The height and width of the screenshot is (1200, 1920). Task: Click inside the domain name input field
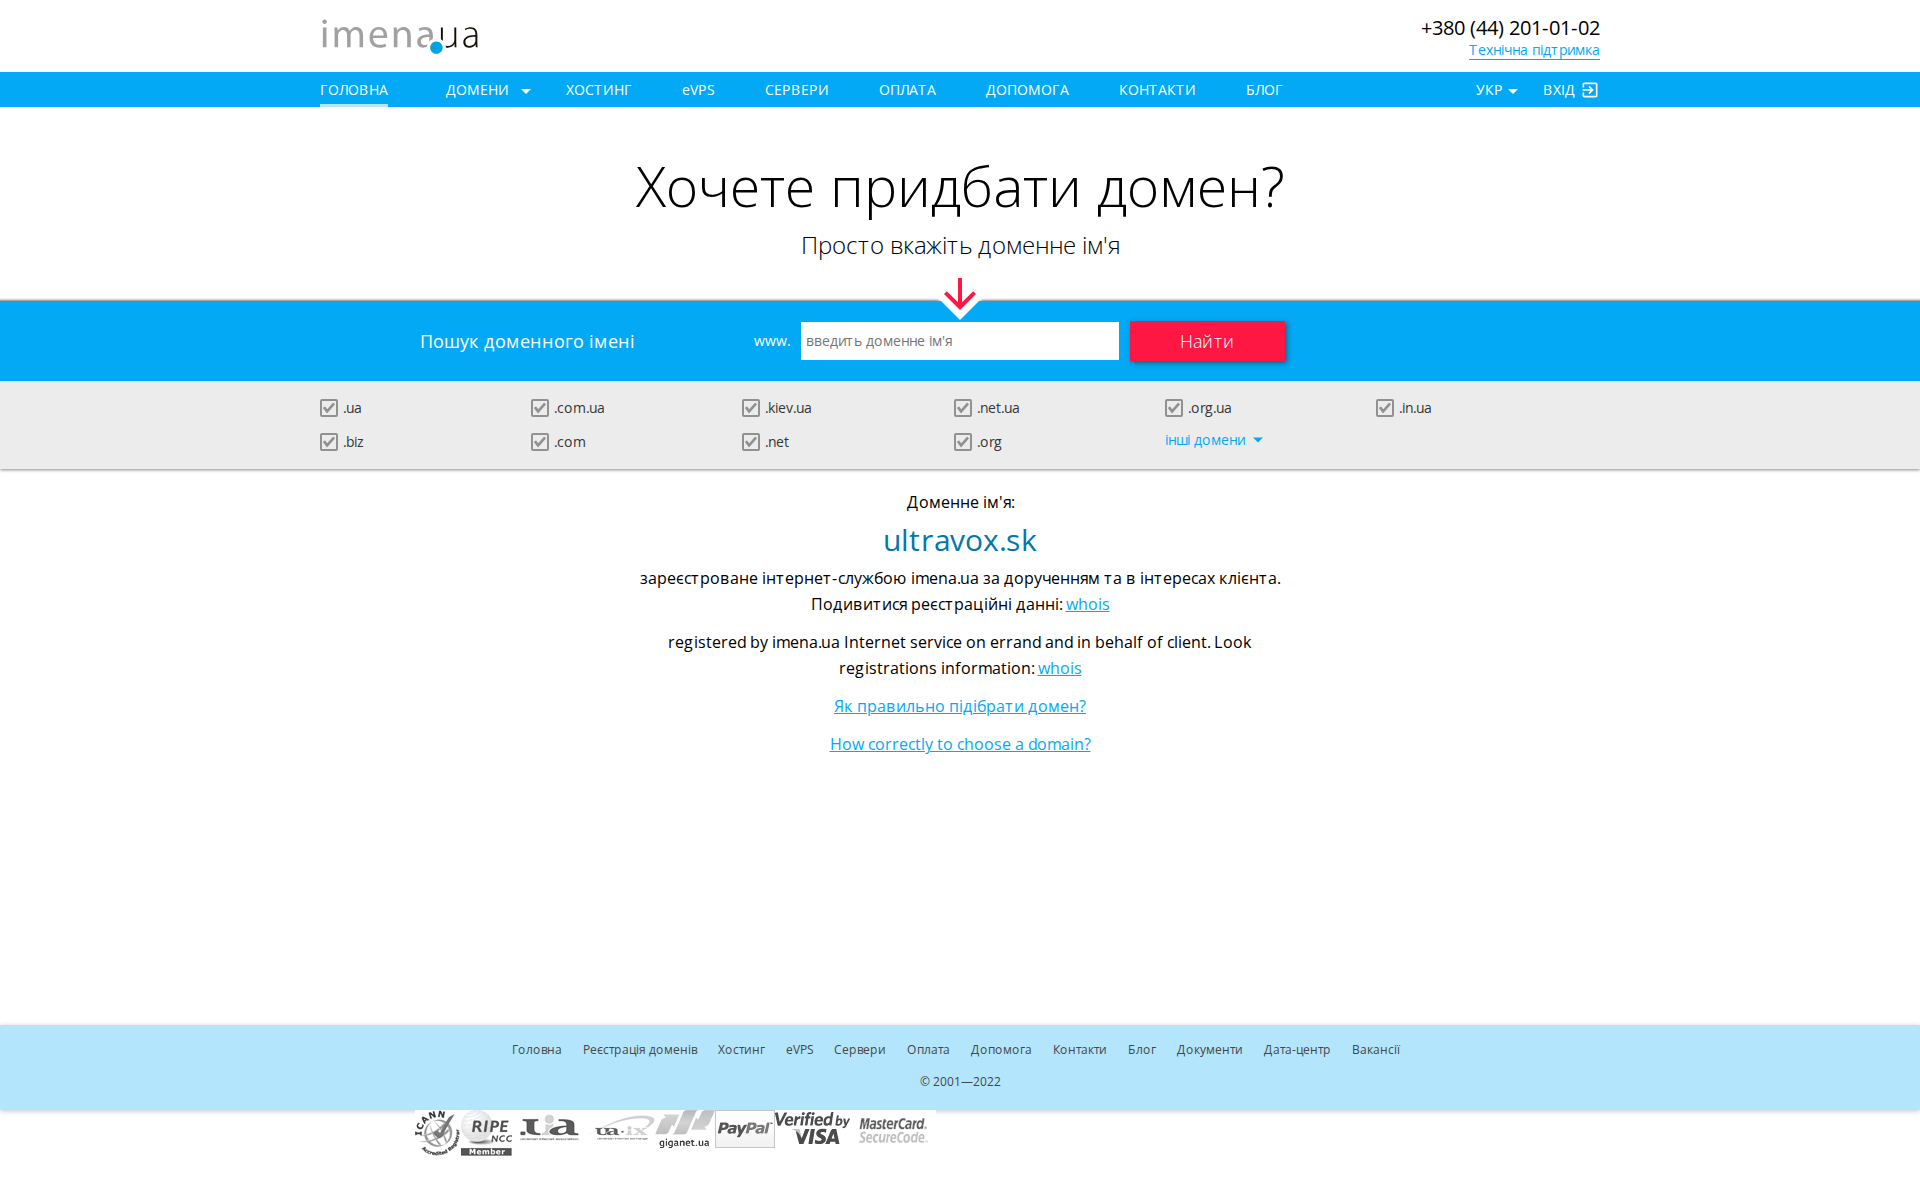tap(959, 341)
